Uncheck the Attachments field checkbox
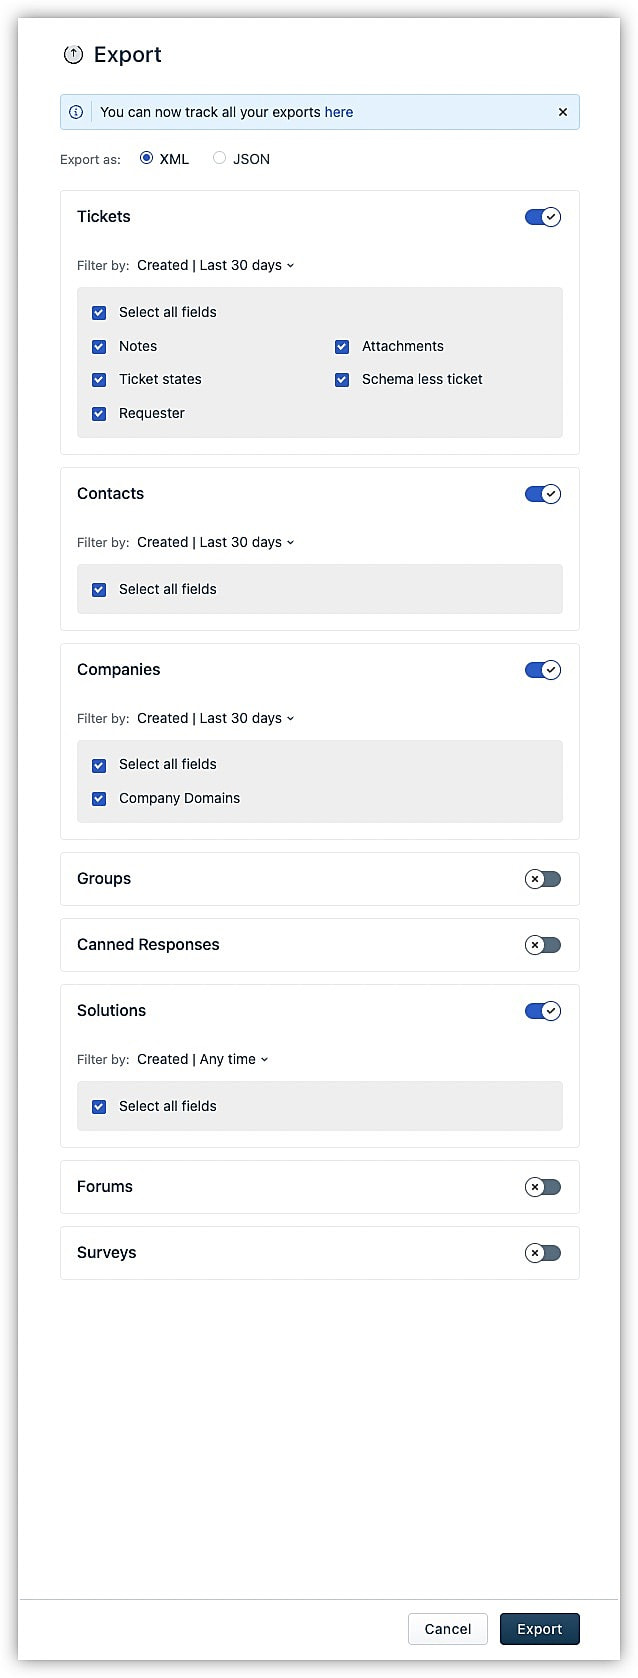The height and width of the screenshot is (1678, 638). pyautogui.click(x=342, y=346)
